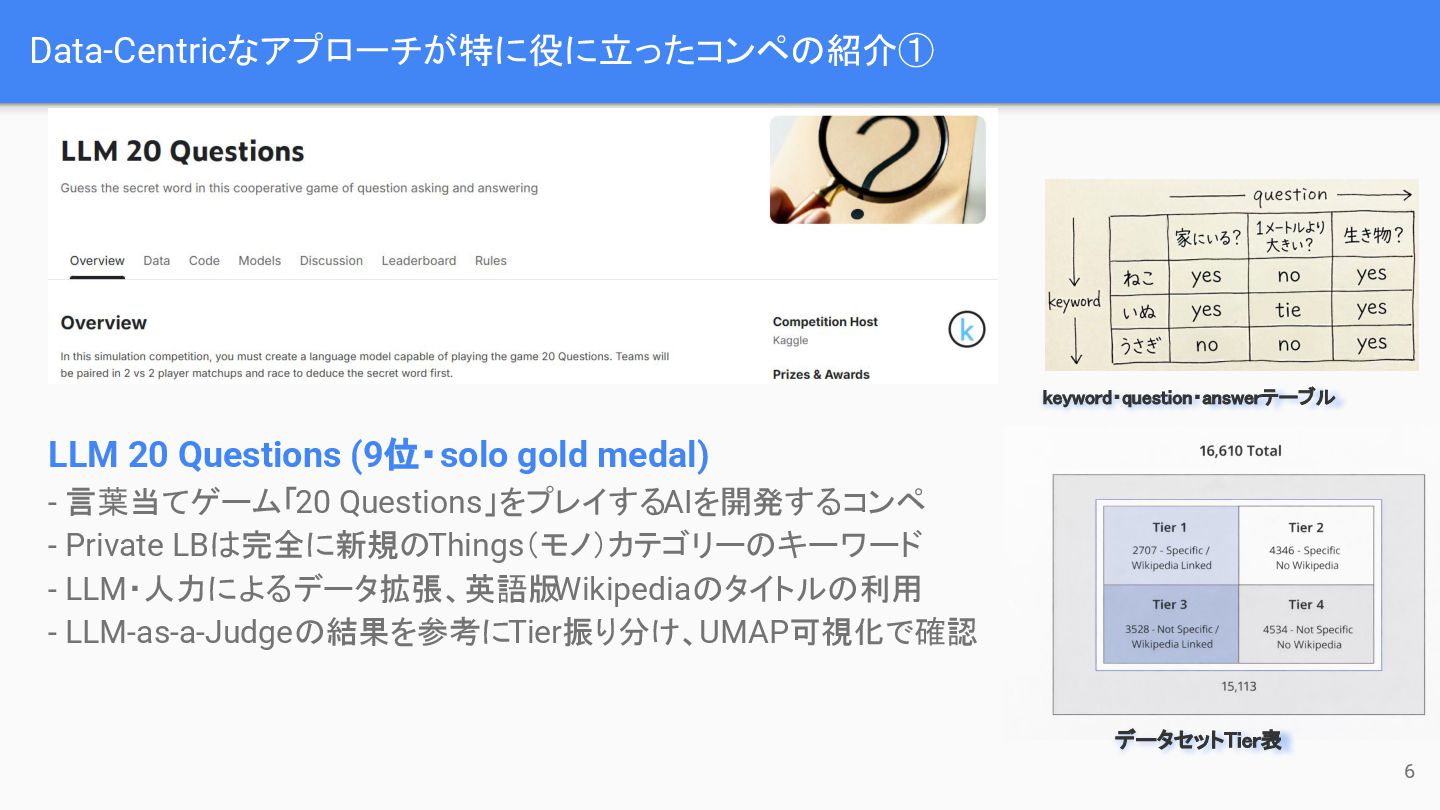
Task: Click the Competition Host label
Action: pyautogui.click(x=825, y=321)
